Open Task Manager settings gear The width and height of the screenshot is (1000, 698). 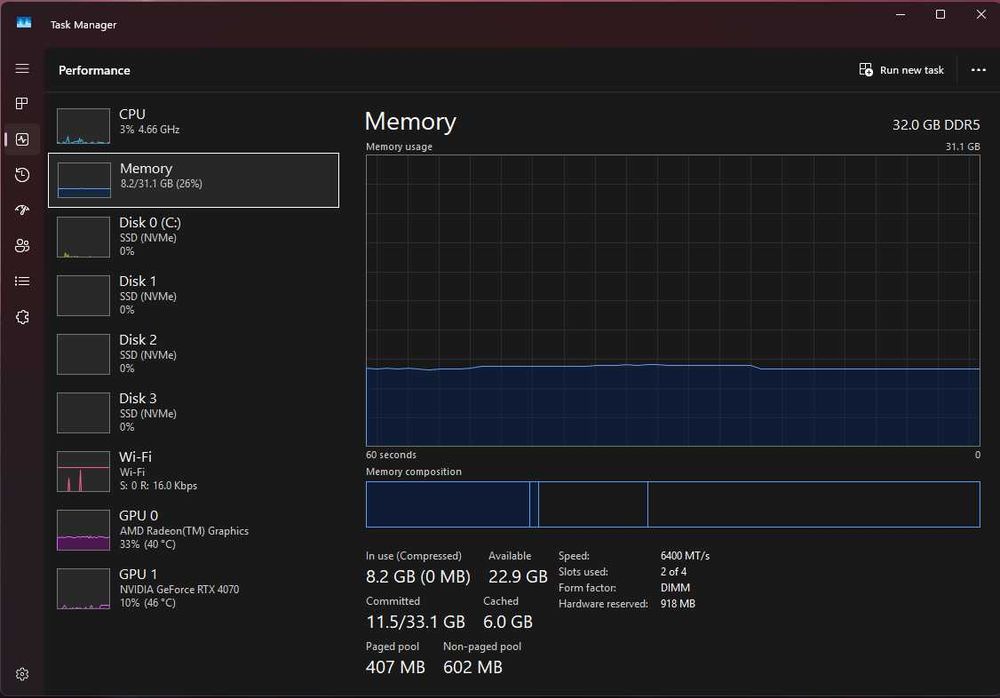pyautogui.click(x=22, y=674)
